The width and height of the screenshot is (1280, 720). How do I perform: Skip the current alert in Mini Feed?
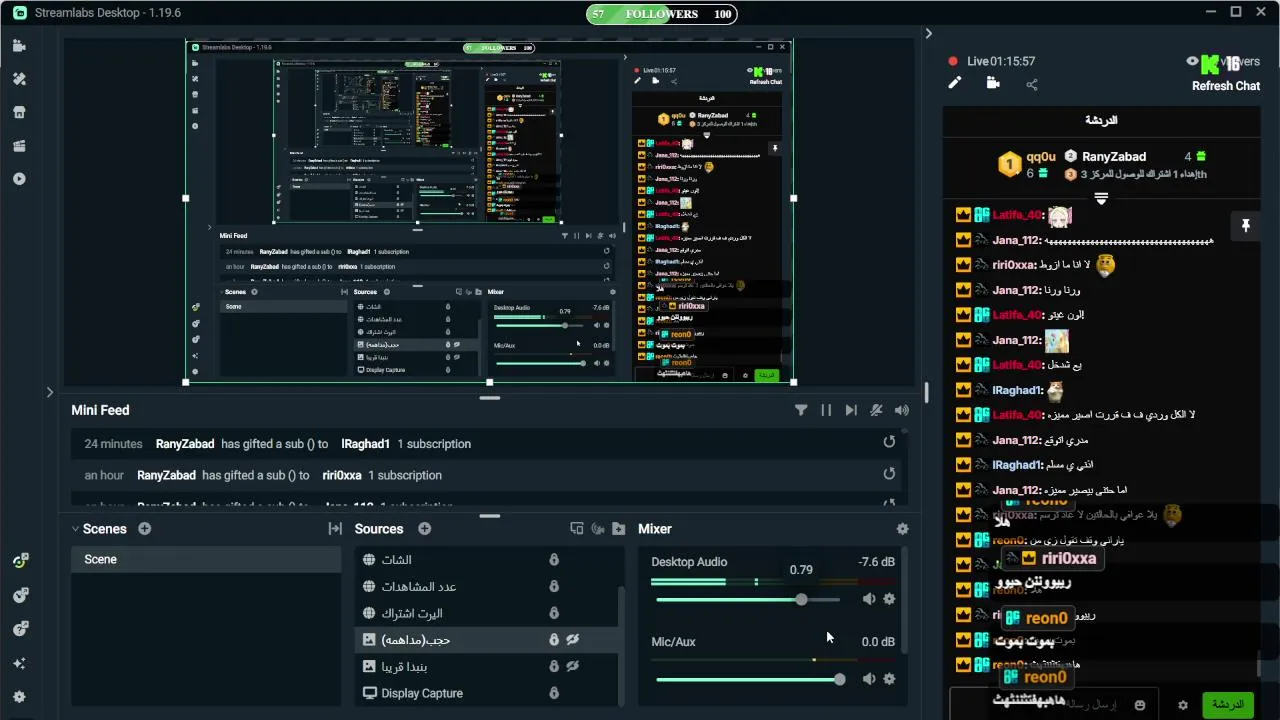point(851,410)
